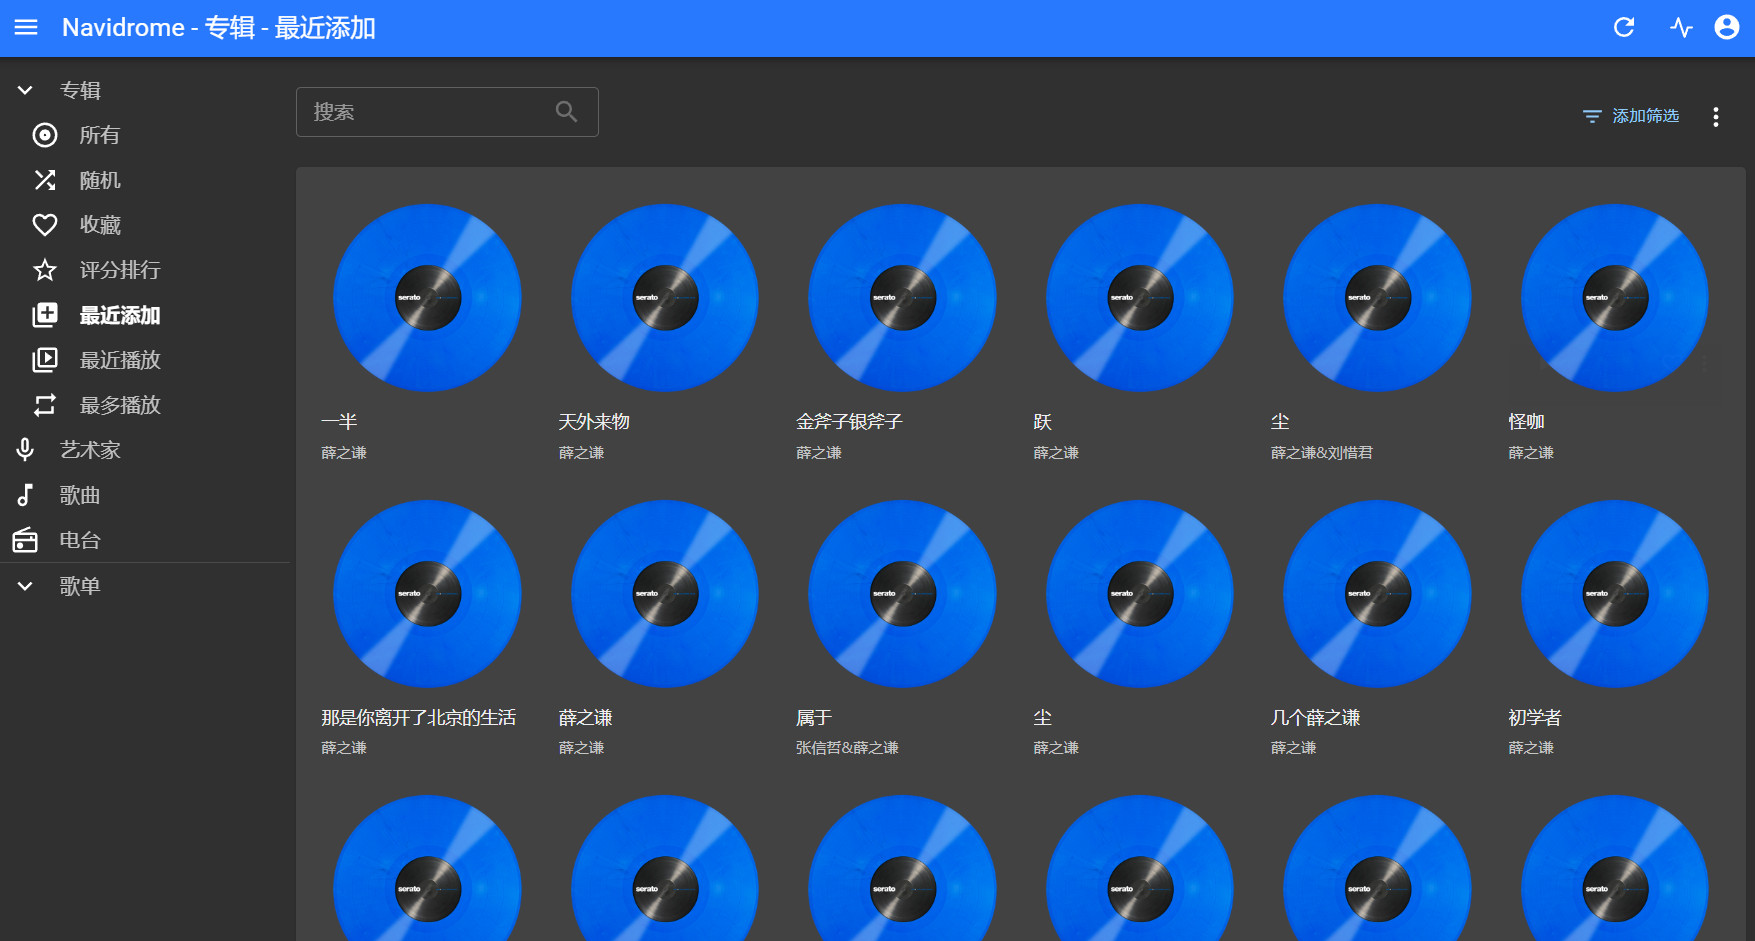The image size is (1755, 941).
Task: Click the refresh icon in top bar
Action: pos(1624,28)
